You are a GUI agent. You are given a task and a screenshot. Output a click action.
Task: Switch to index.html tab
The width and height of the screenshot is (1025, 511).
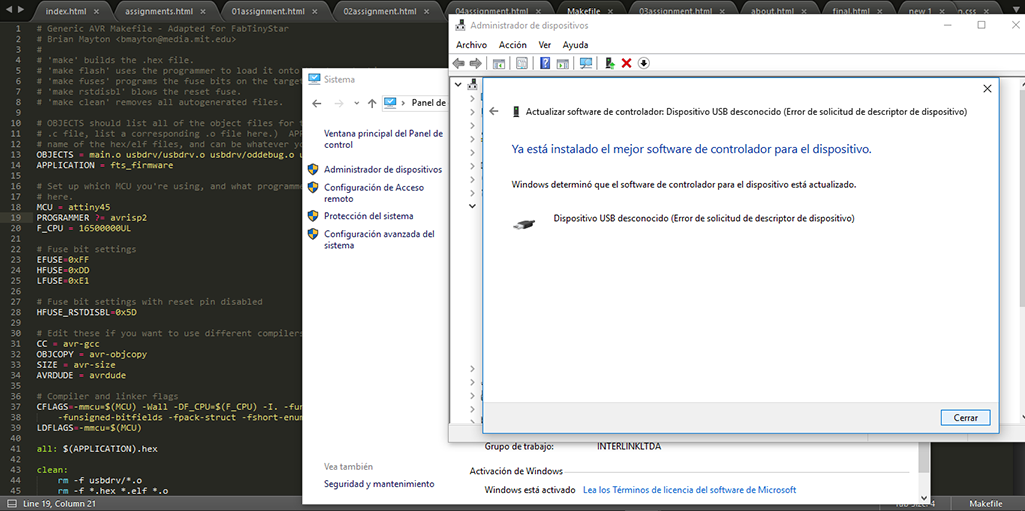[65, 11]
